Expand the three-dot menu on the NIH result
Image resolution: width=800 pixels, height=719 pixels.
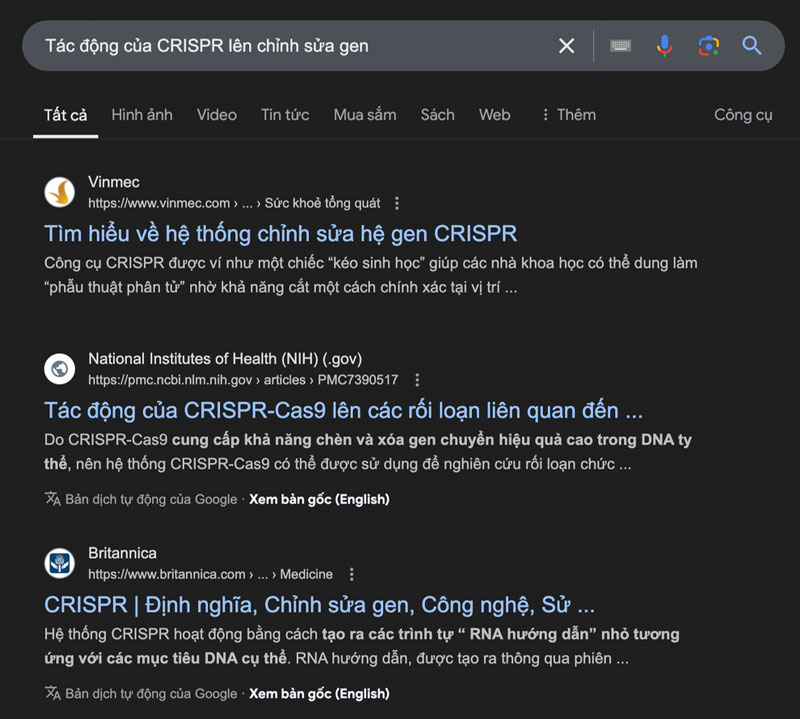pyautogui.click(x=416, y=379)
